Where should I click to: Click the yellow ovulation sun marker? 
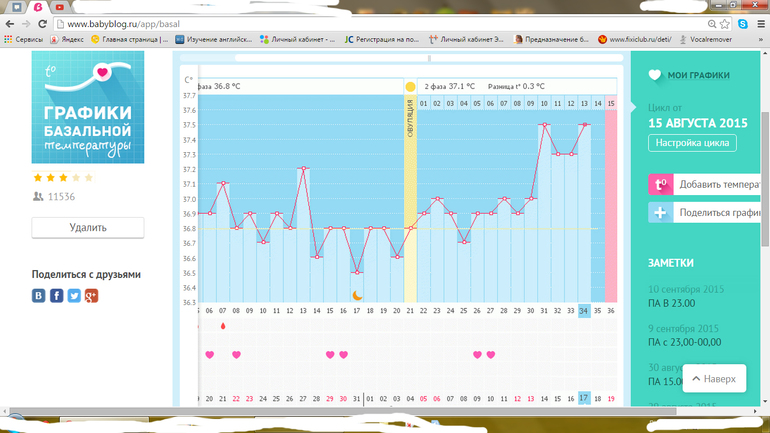[x=410, y=87]
